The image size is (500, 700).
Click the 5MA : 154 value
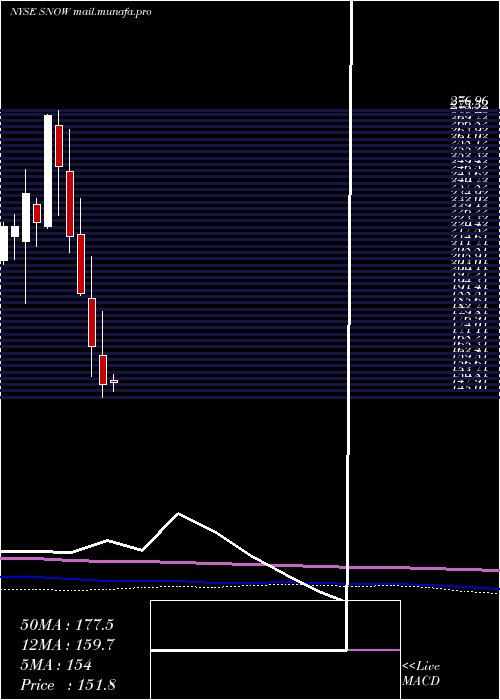pos(56,665)
